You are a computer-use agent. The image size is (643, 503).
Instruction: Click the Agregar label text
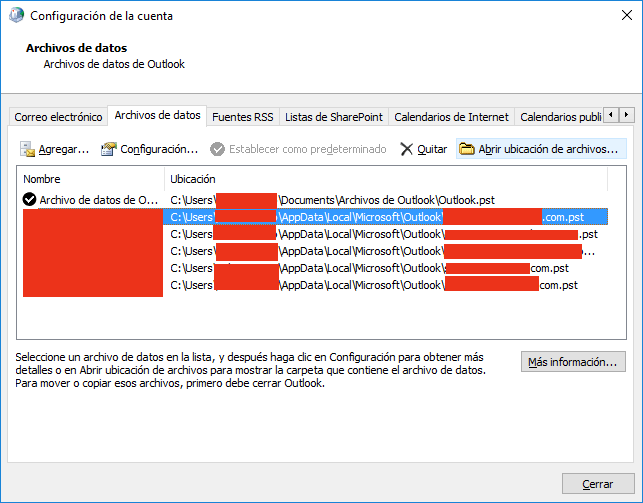(x=64, y=149)
